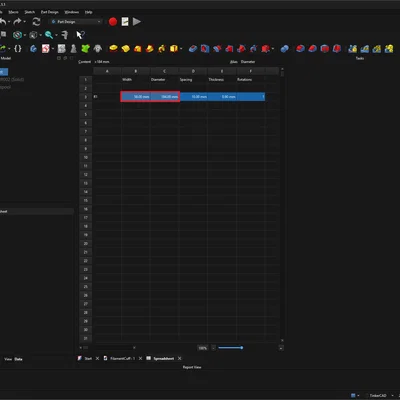
Task: Click the spreadsheet zoom slider handle
Action: 242,348
